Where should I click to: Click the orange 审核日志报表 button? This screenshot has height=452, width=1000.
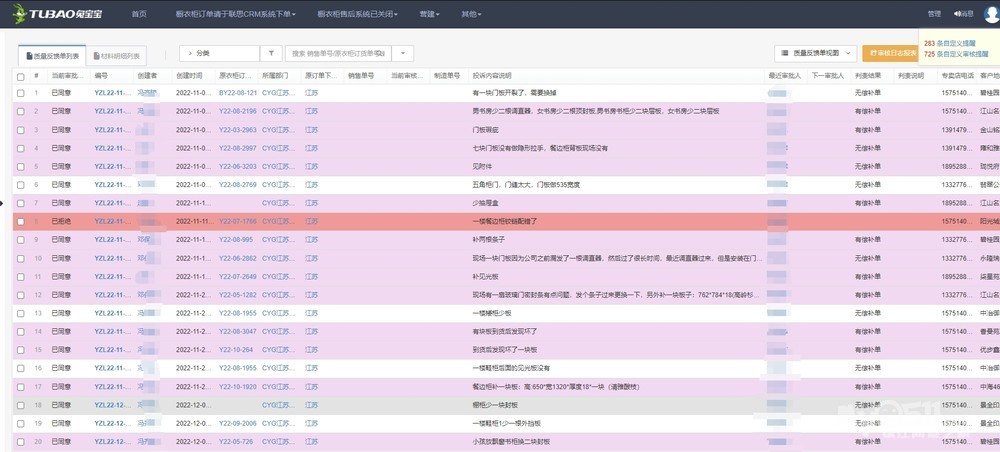890,53
